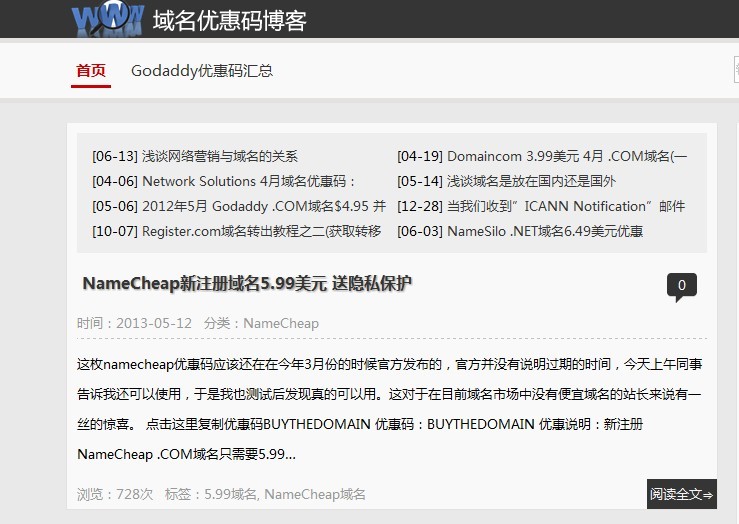Click the excerpt text 点击这里复制优惠码BUYTHEDOMAIN
The width and height of the screenshot is (739, 524).
(258, 424)
